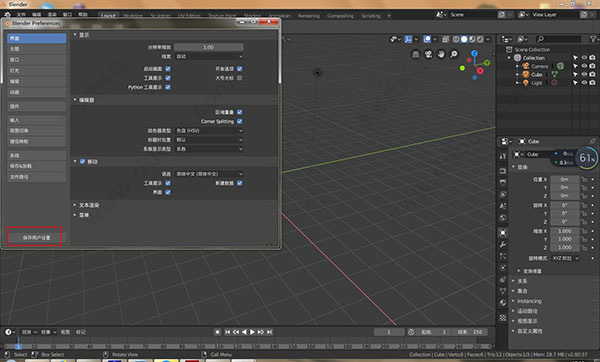Toggle the region overlap checkbox
This screenshot has height=362, width=600.
[x=240, y=112]
